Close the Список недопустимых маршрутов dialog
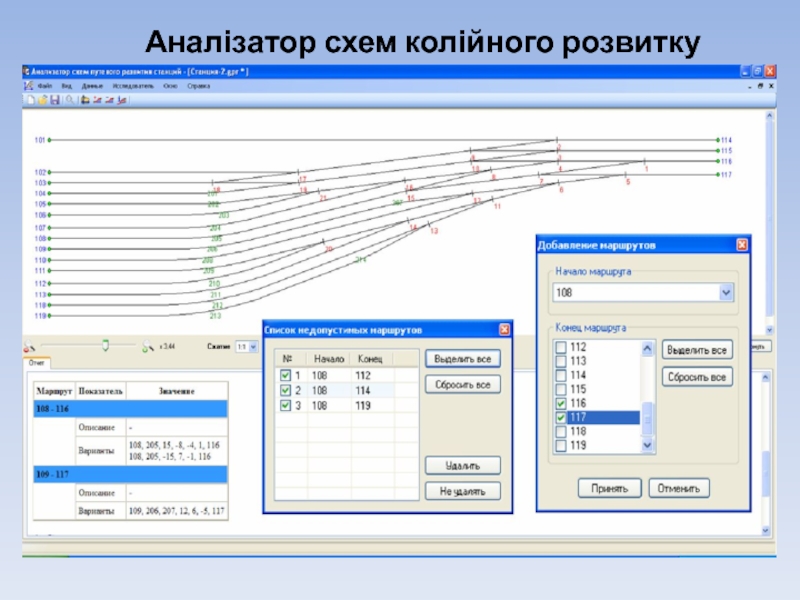 (x=504, y=330)
